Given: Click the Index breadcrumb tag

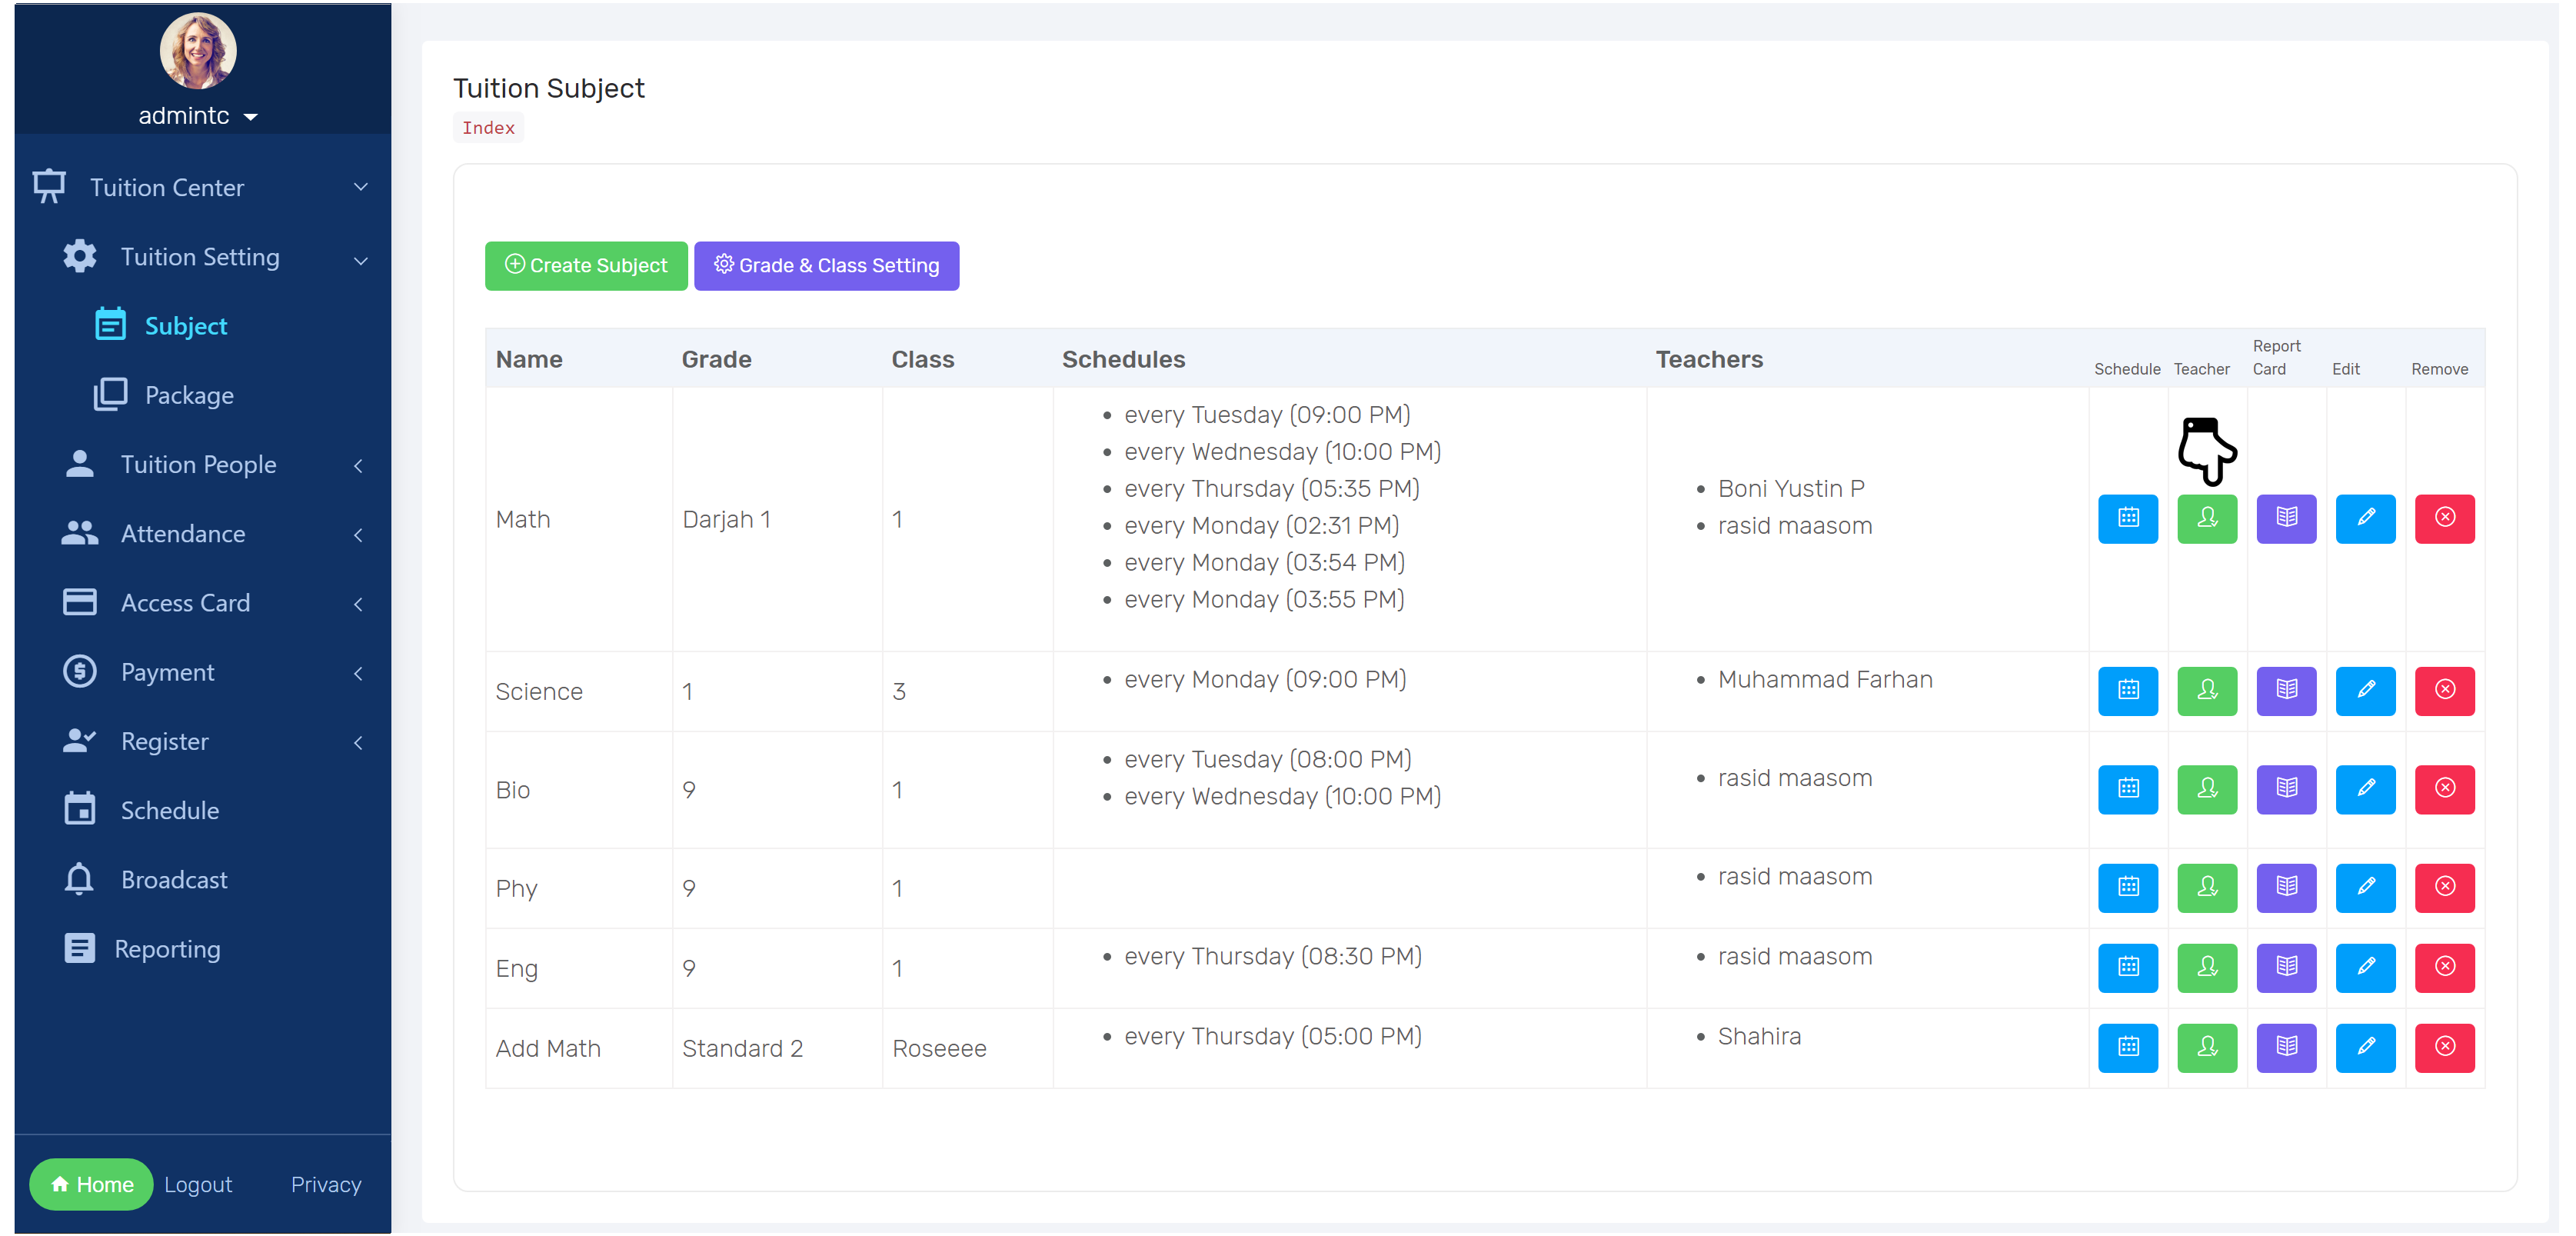Looking at the screenshot, I should point(488,127).
